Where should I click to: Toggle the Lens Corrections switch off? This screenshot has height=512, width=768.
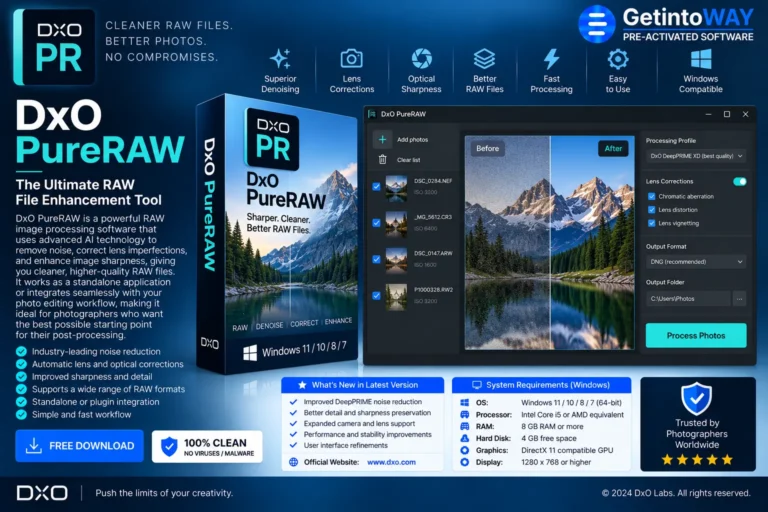click(x=740, y=182)
